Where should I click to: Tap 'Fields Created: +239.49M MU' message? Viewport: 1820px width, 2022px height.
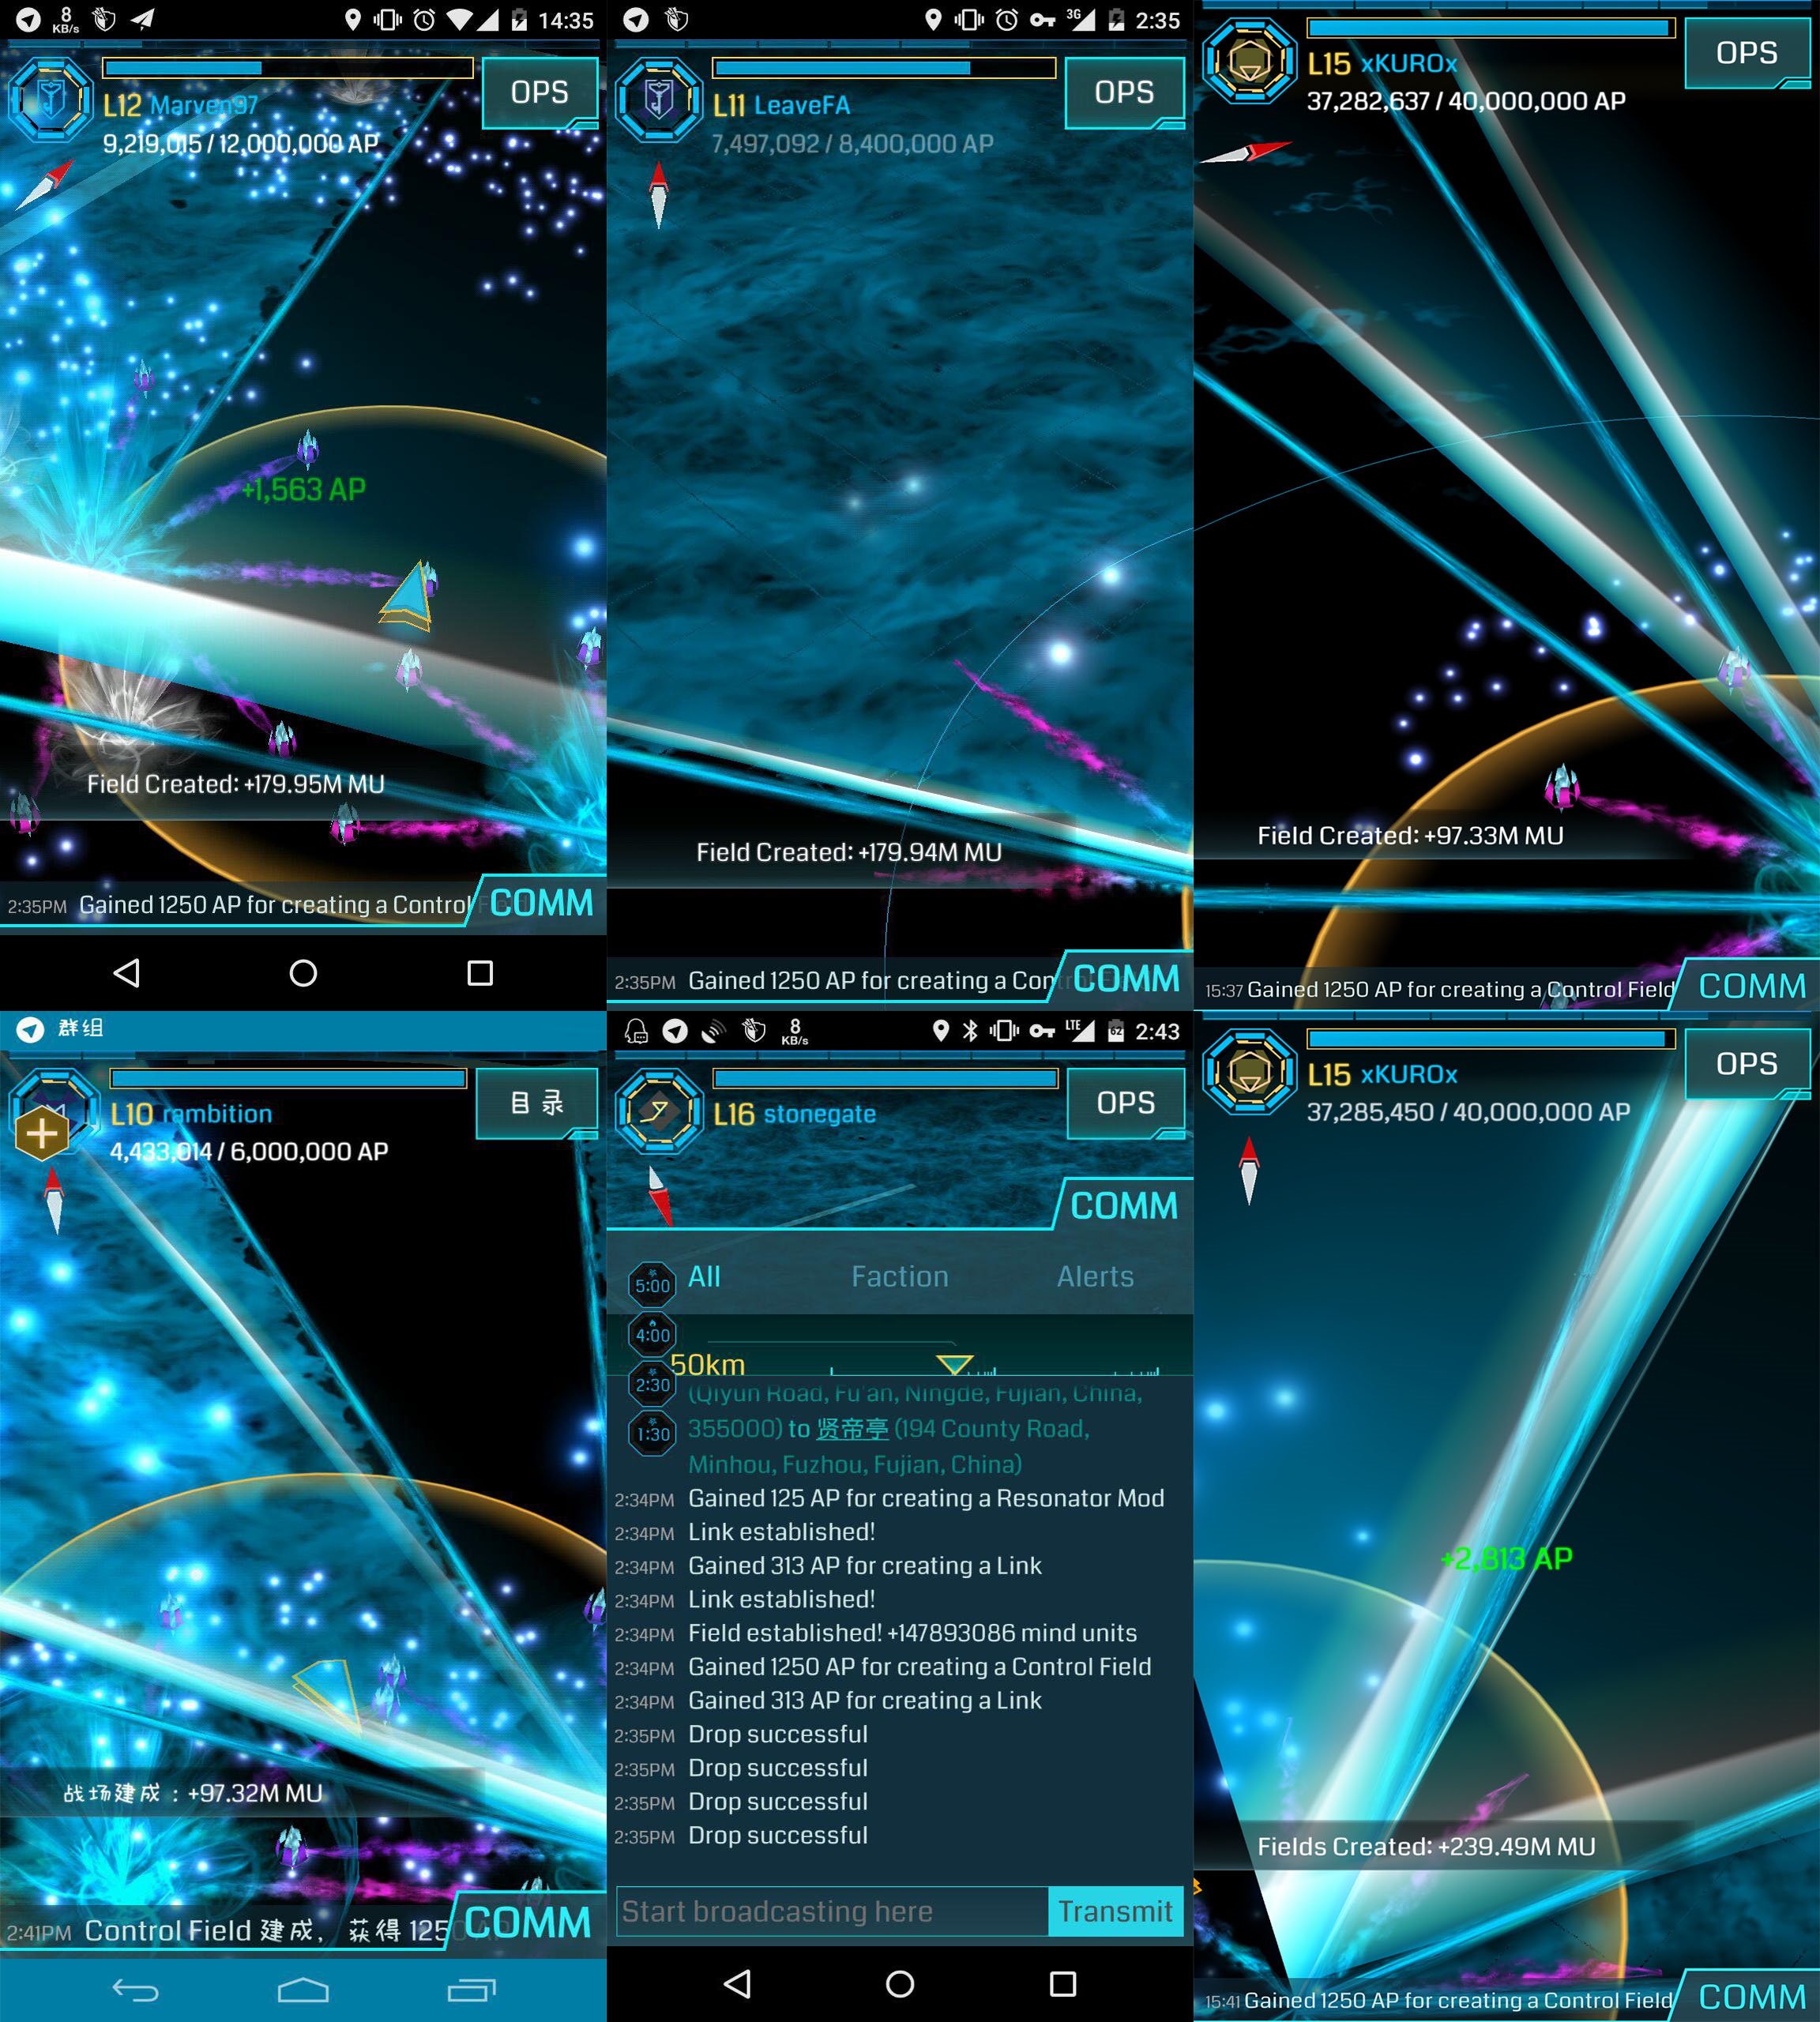click(x=1426, y=1846)
